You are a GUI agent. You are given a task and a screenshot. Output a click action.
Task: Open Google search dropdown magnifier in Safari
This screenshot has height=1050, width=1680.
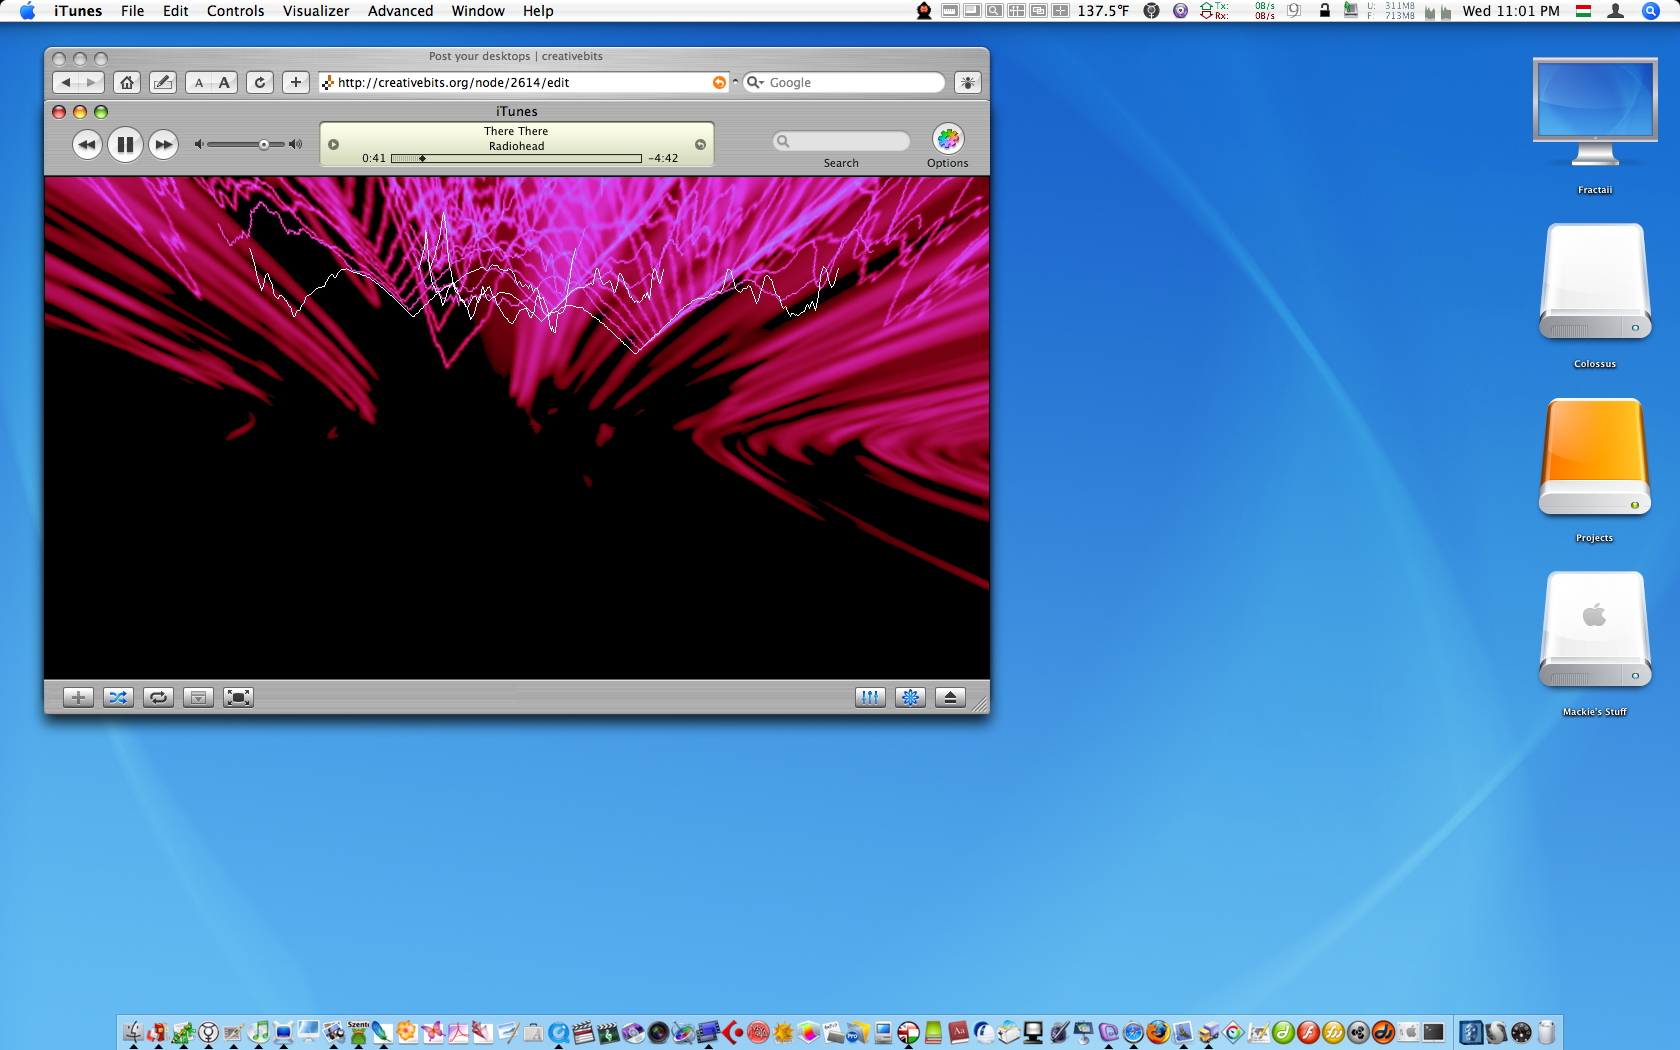pyautogui.click(x=756, y=82)
